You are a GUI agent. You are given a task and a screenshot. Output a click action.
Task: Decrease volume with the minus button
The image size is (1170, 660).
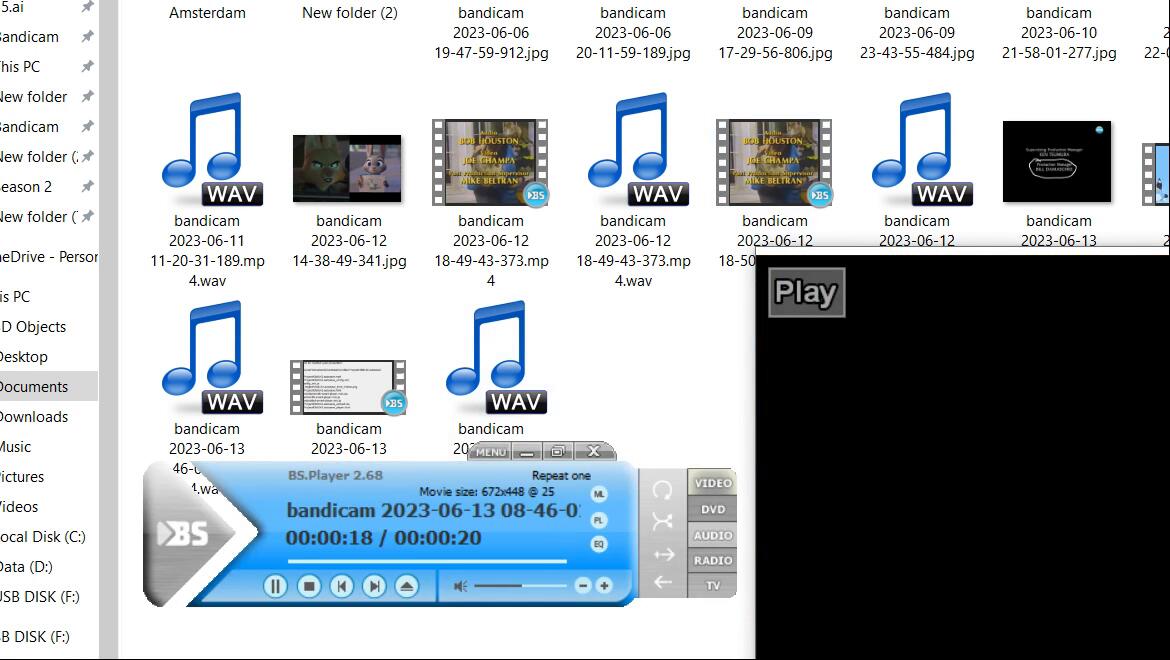583,586
